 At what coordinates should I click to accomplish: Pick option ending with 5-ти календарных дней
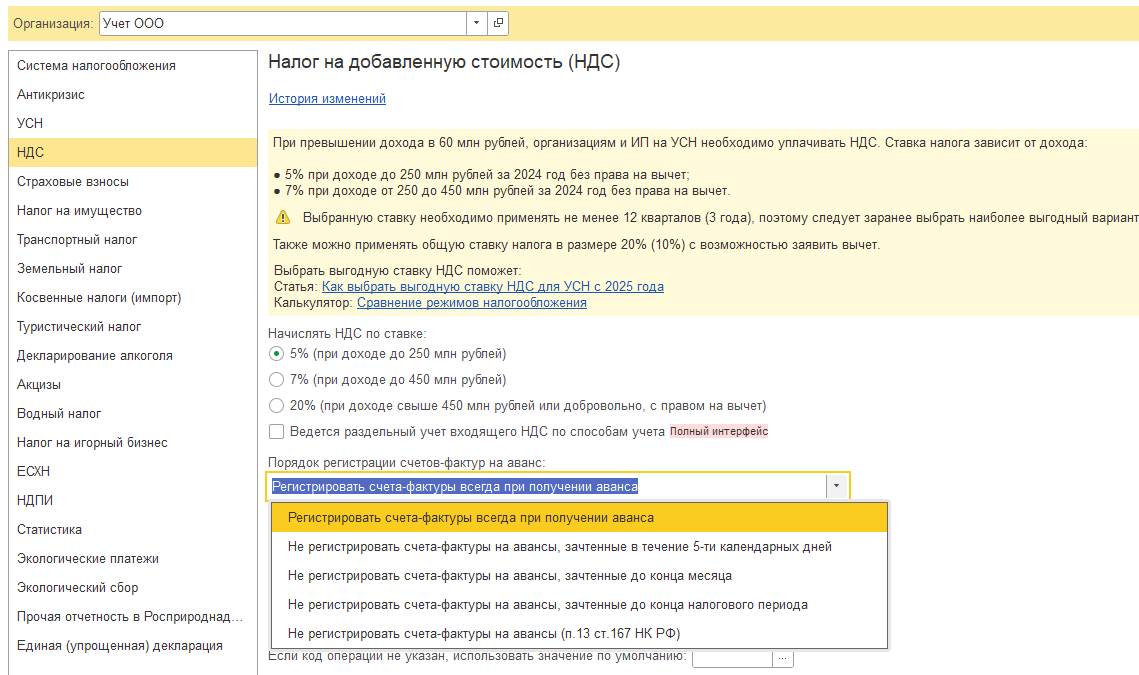[559, 547]
